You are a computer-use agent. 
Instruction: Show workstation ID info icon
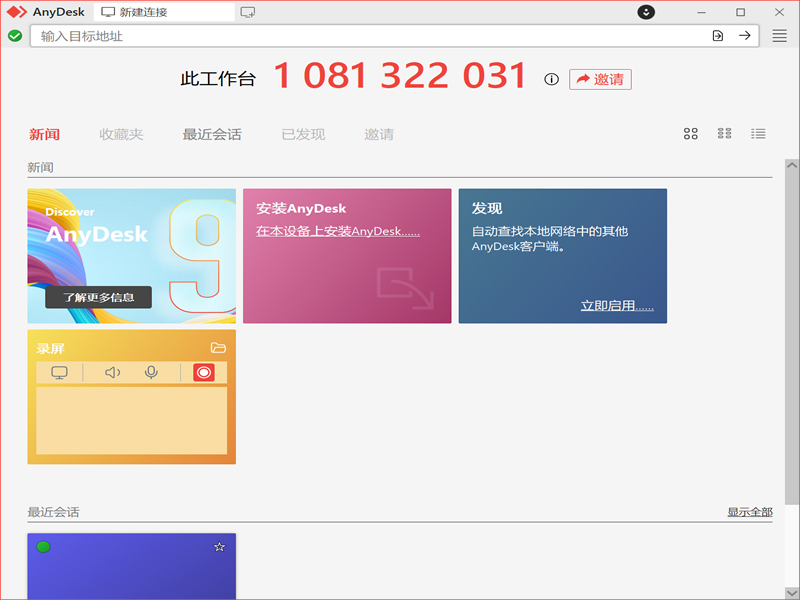(x=551, y=79)
